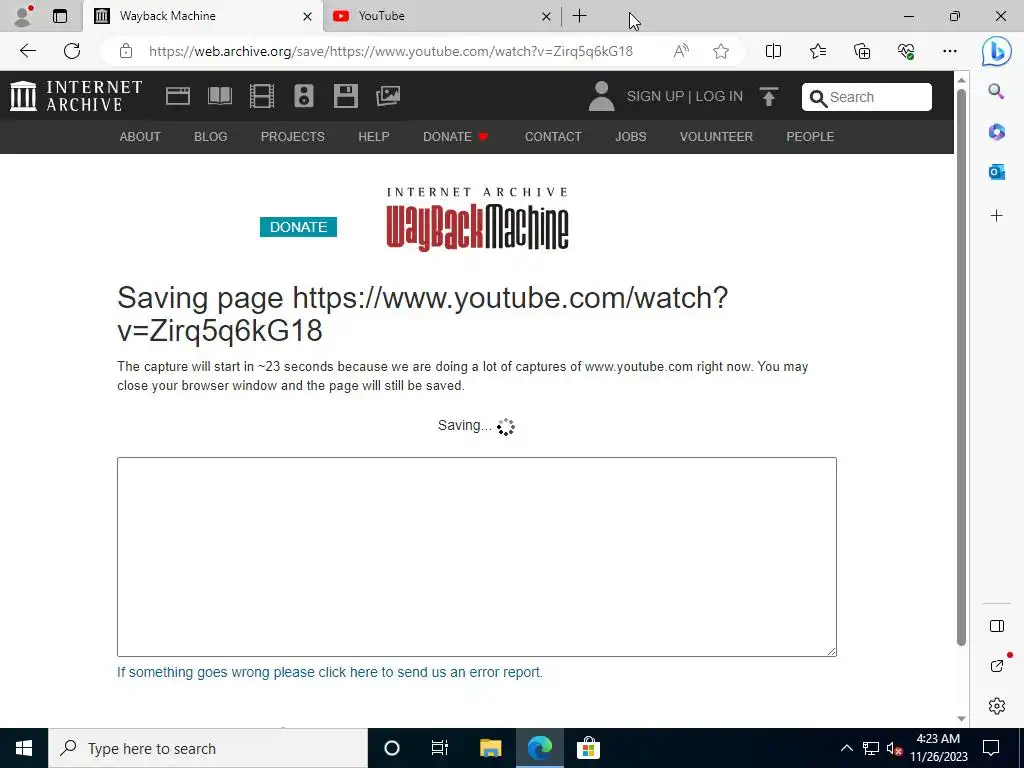Viewport: 1024px width, 768px height.
Task: Open sidebar settings gear
Action: pos(997,706)
